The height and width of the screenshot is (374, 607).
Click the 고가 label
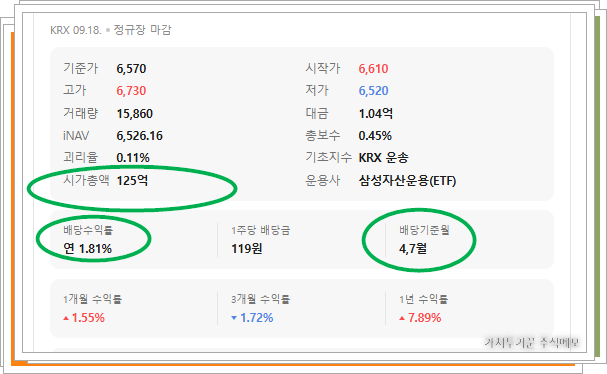click(75, 91)
